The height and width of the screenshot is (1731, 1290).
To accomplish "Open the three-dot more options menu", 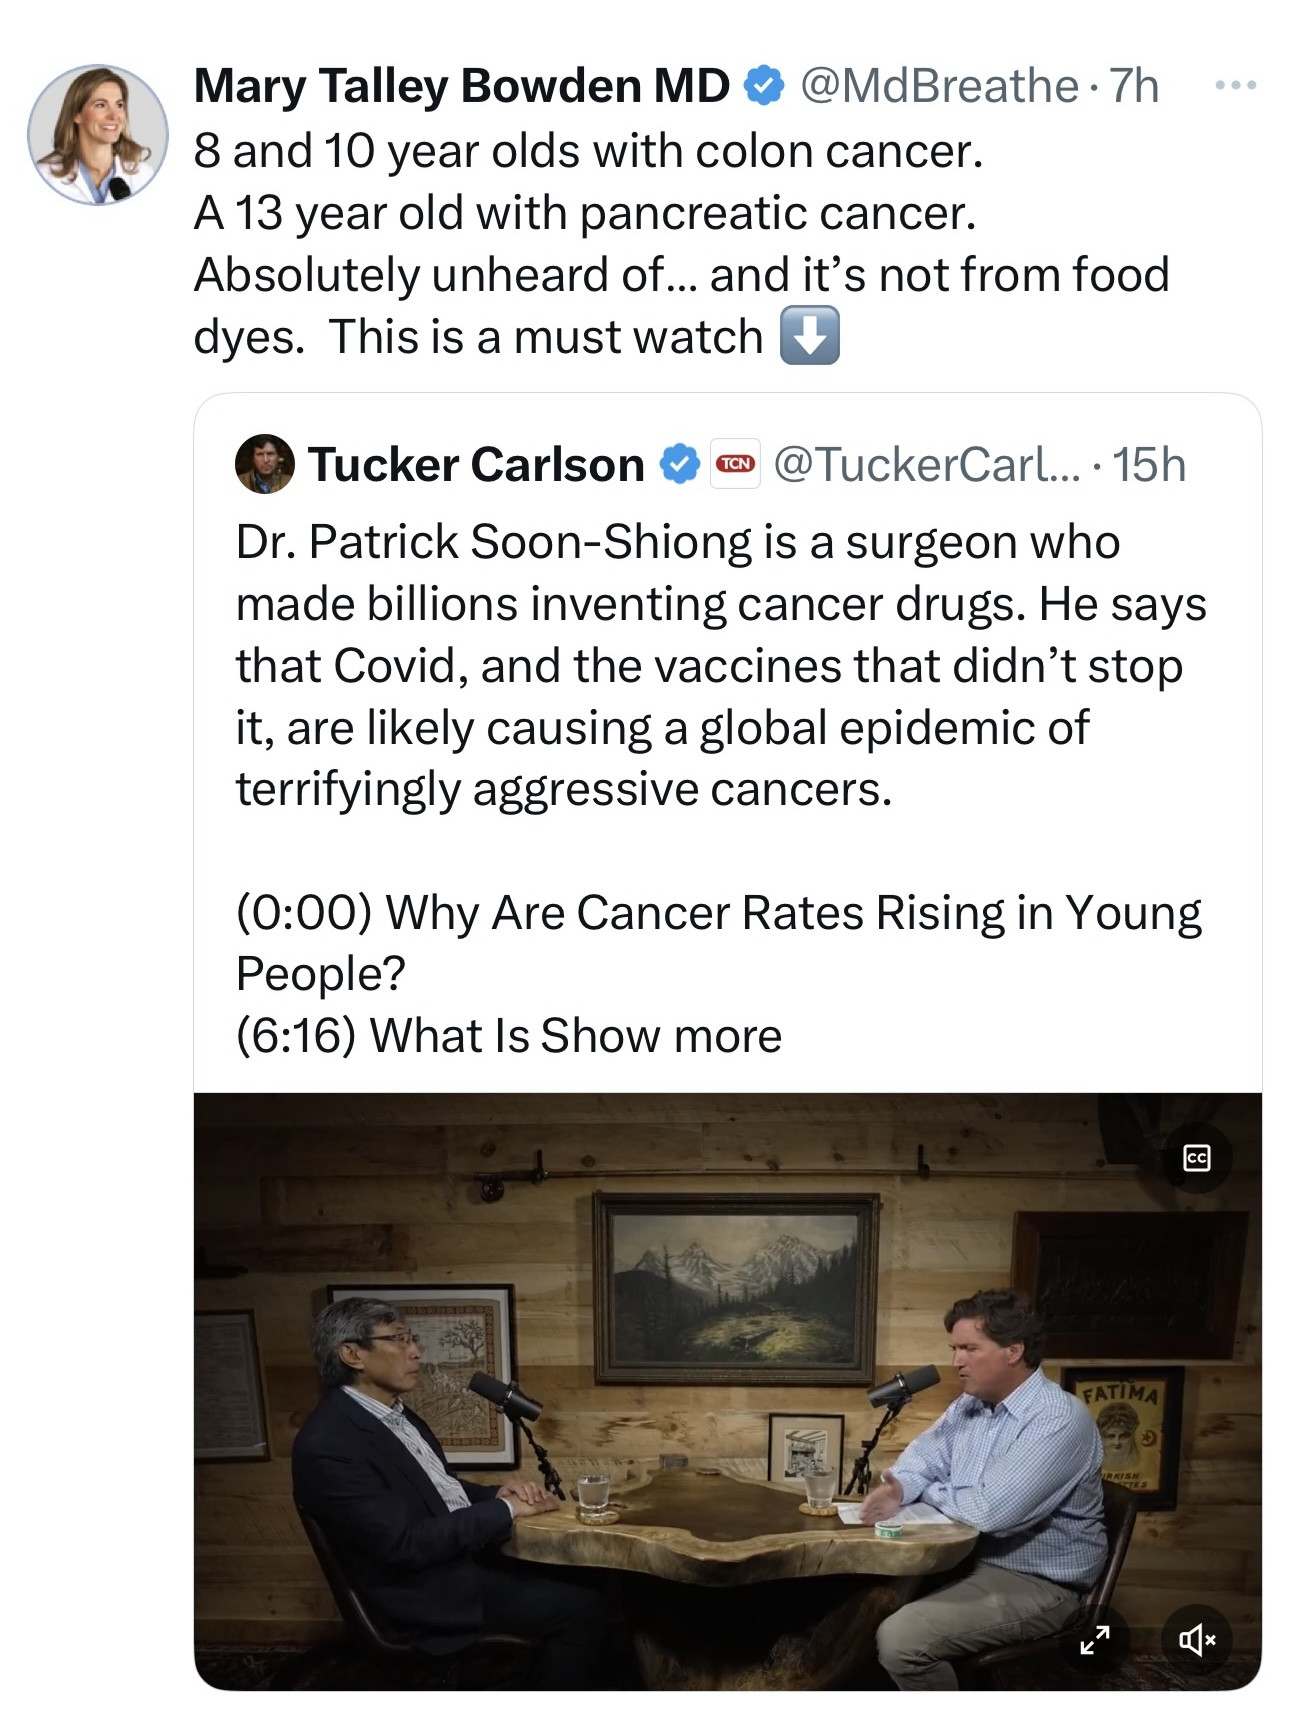I will [x=1235, y=86].
